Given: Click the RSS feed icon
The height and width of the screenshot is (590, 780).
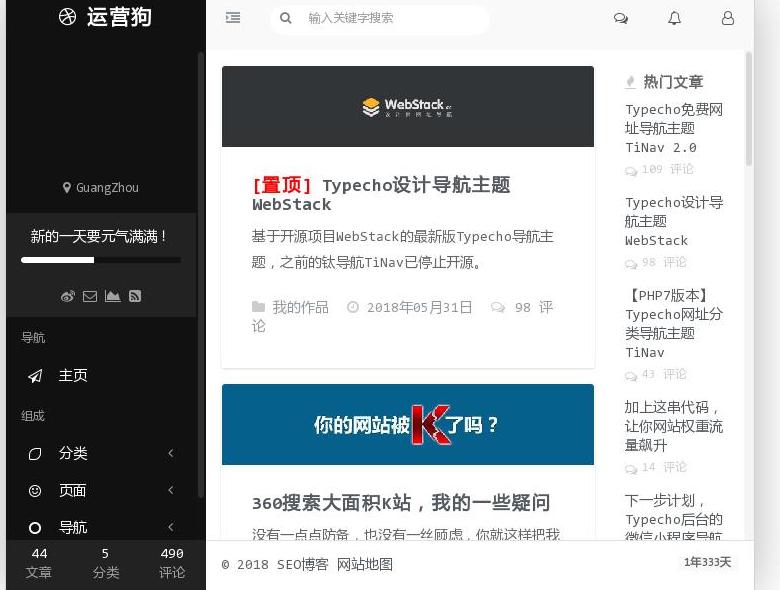Looking at the screenshot, I should [135, 296].
